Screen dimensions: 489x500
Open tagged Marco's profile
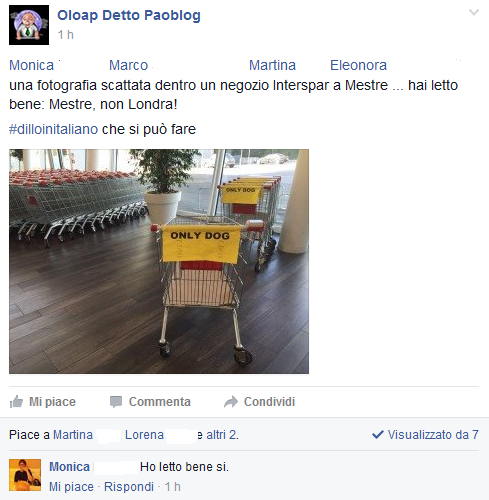pos(128,65)
